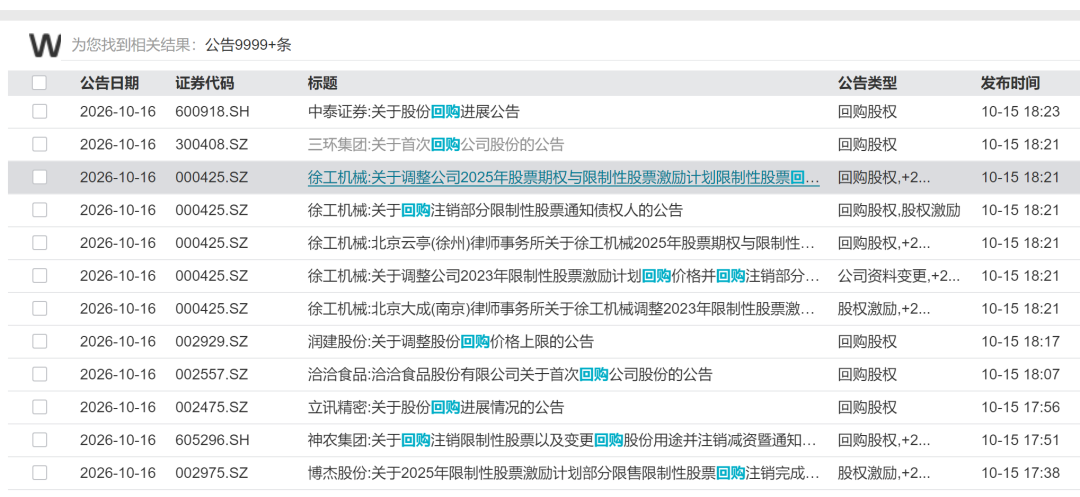1080x497 pixels.
Task: Click the W logo icon
Action: tap(45, 45)
